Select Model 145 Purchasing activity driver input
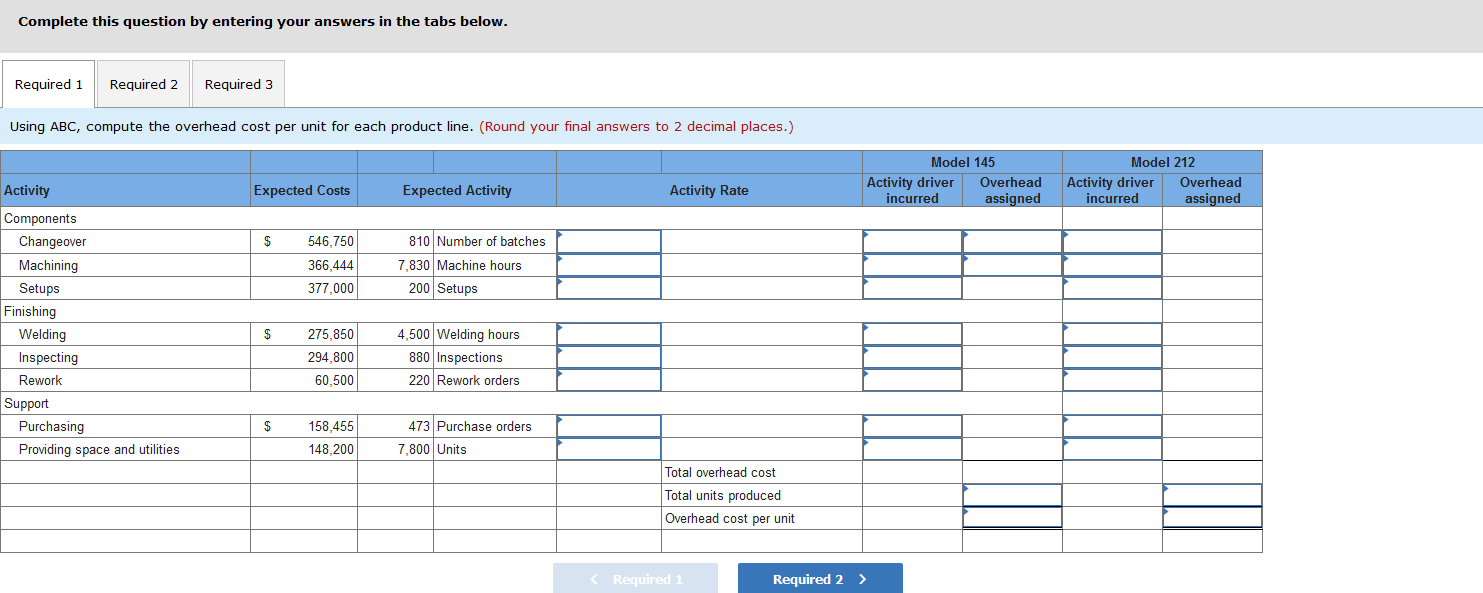The height and width of the screenshot is (593, 1483). pos(912,426)
